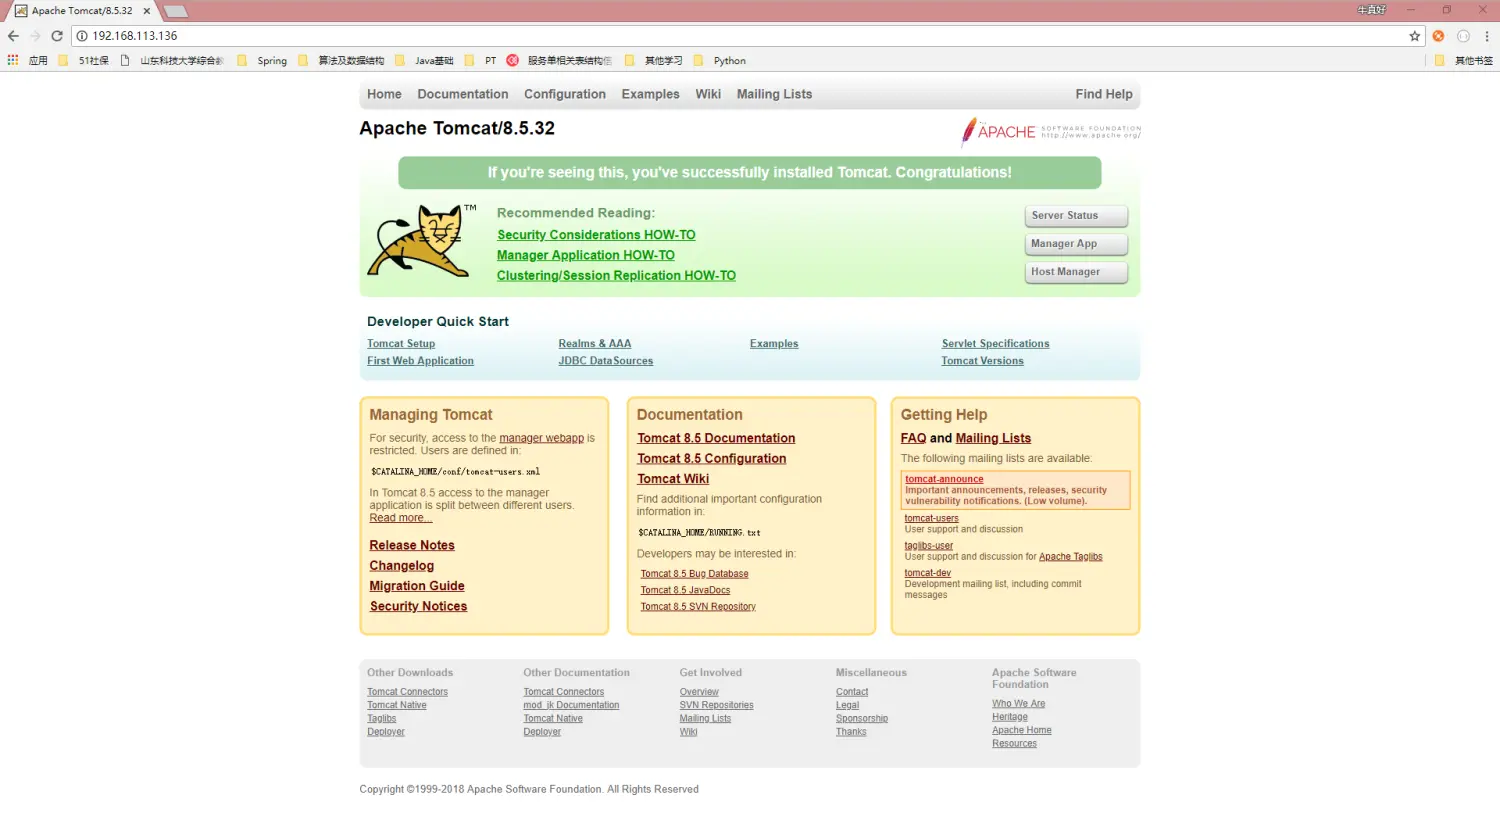Open the Python bookmark folder
The width and height of the screenshot is (1500, 813).
tap(719, 60)
